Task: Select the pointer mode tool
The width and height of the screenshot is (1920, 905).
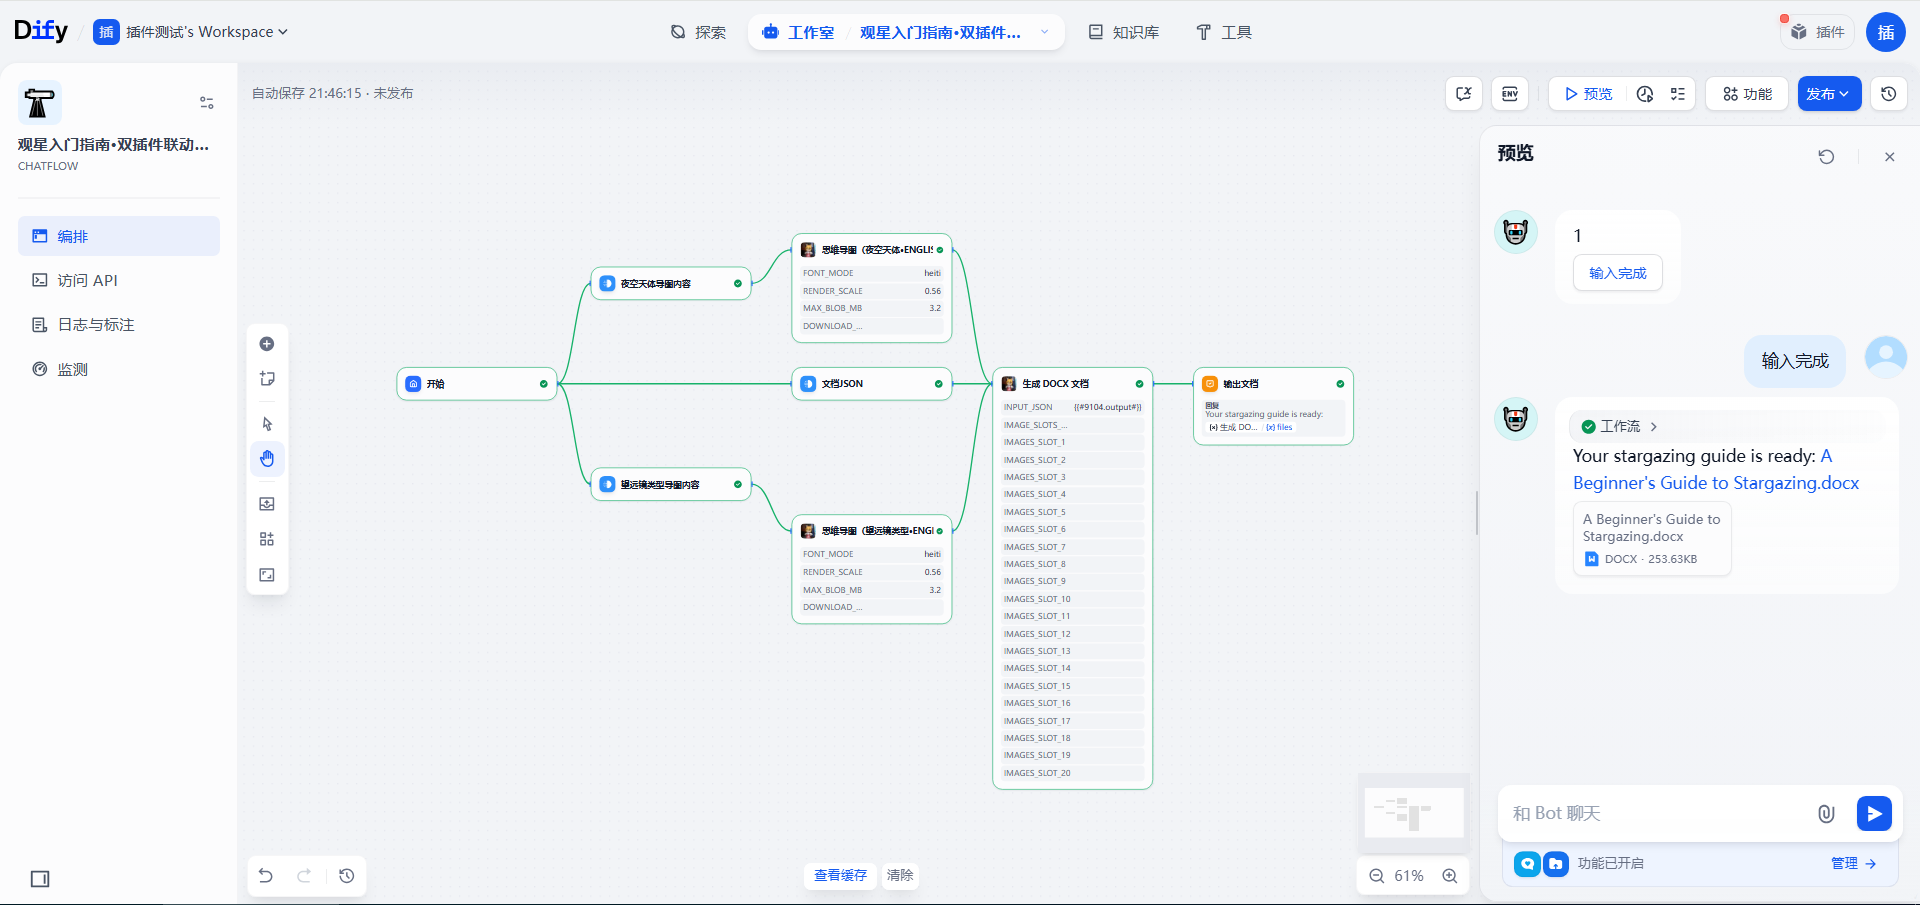Action: 267,424
